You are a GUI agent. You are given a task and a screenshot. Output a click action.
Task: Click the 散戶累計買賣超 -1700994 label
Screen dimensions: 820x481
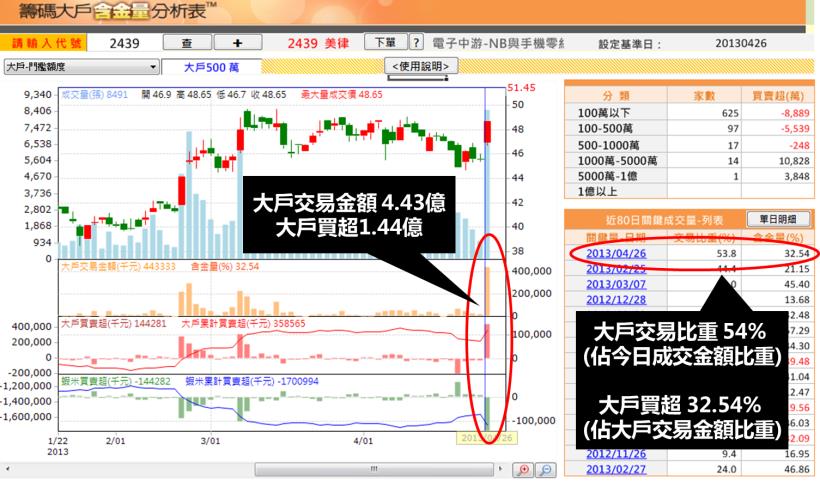[x=252, y=382]
